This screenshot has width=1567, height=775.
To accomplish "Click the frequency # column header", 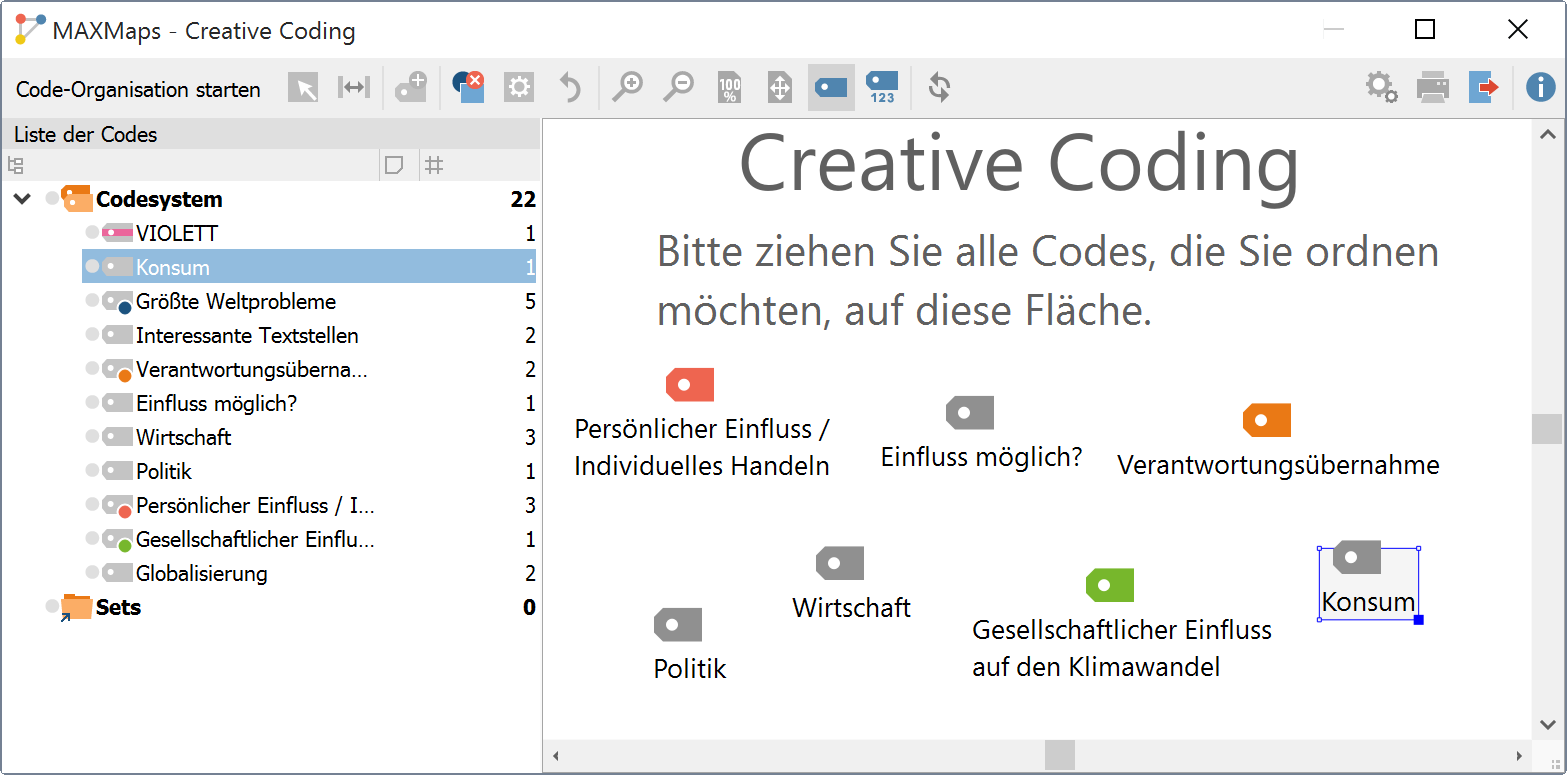I will [x=434, y=165].
